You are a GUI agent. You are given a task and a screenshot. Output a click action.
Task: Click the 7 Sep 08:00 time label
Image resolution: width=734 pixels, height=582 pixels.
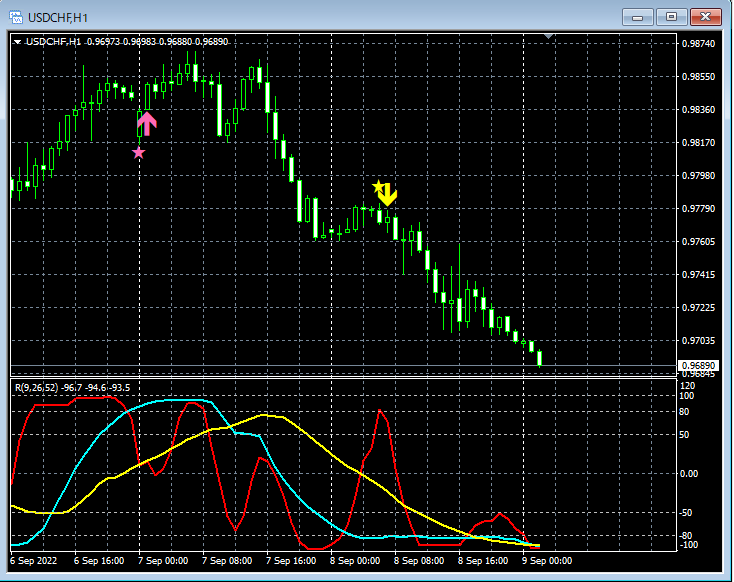point(227,561)
